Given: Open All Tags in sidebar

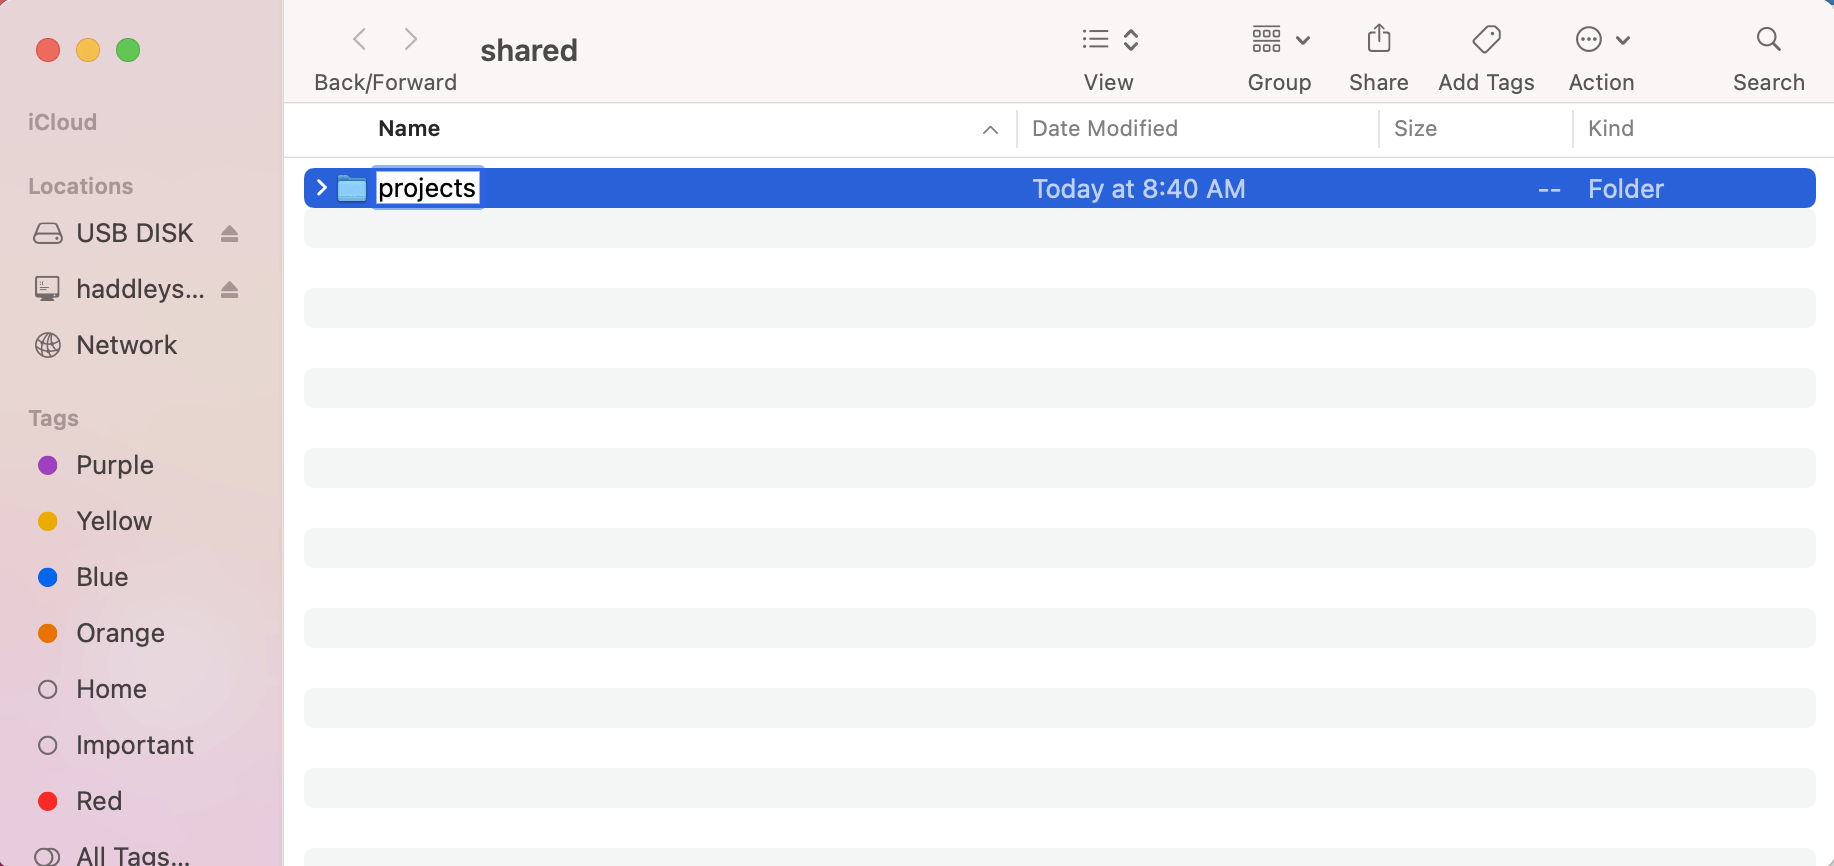Looking at the screenshot, I should pyautogui.click(x=132, y=855).
